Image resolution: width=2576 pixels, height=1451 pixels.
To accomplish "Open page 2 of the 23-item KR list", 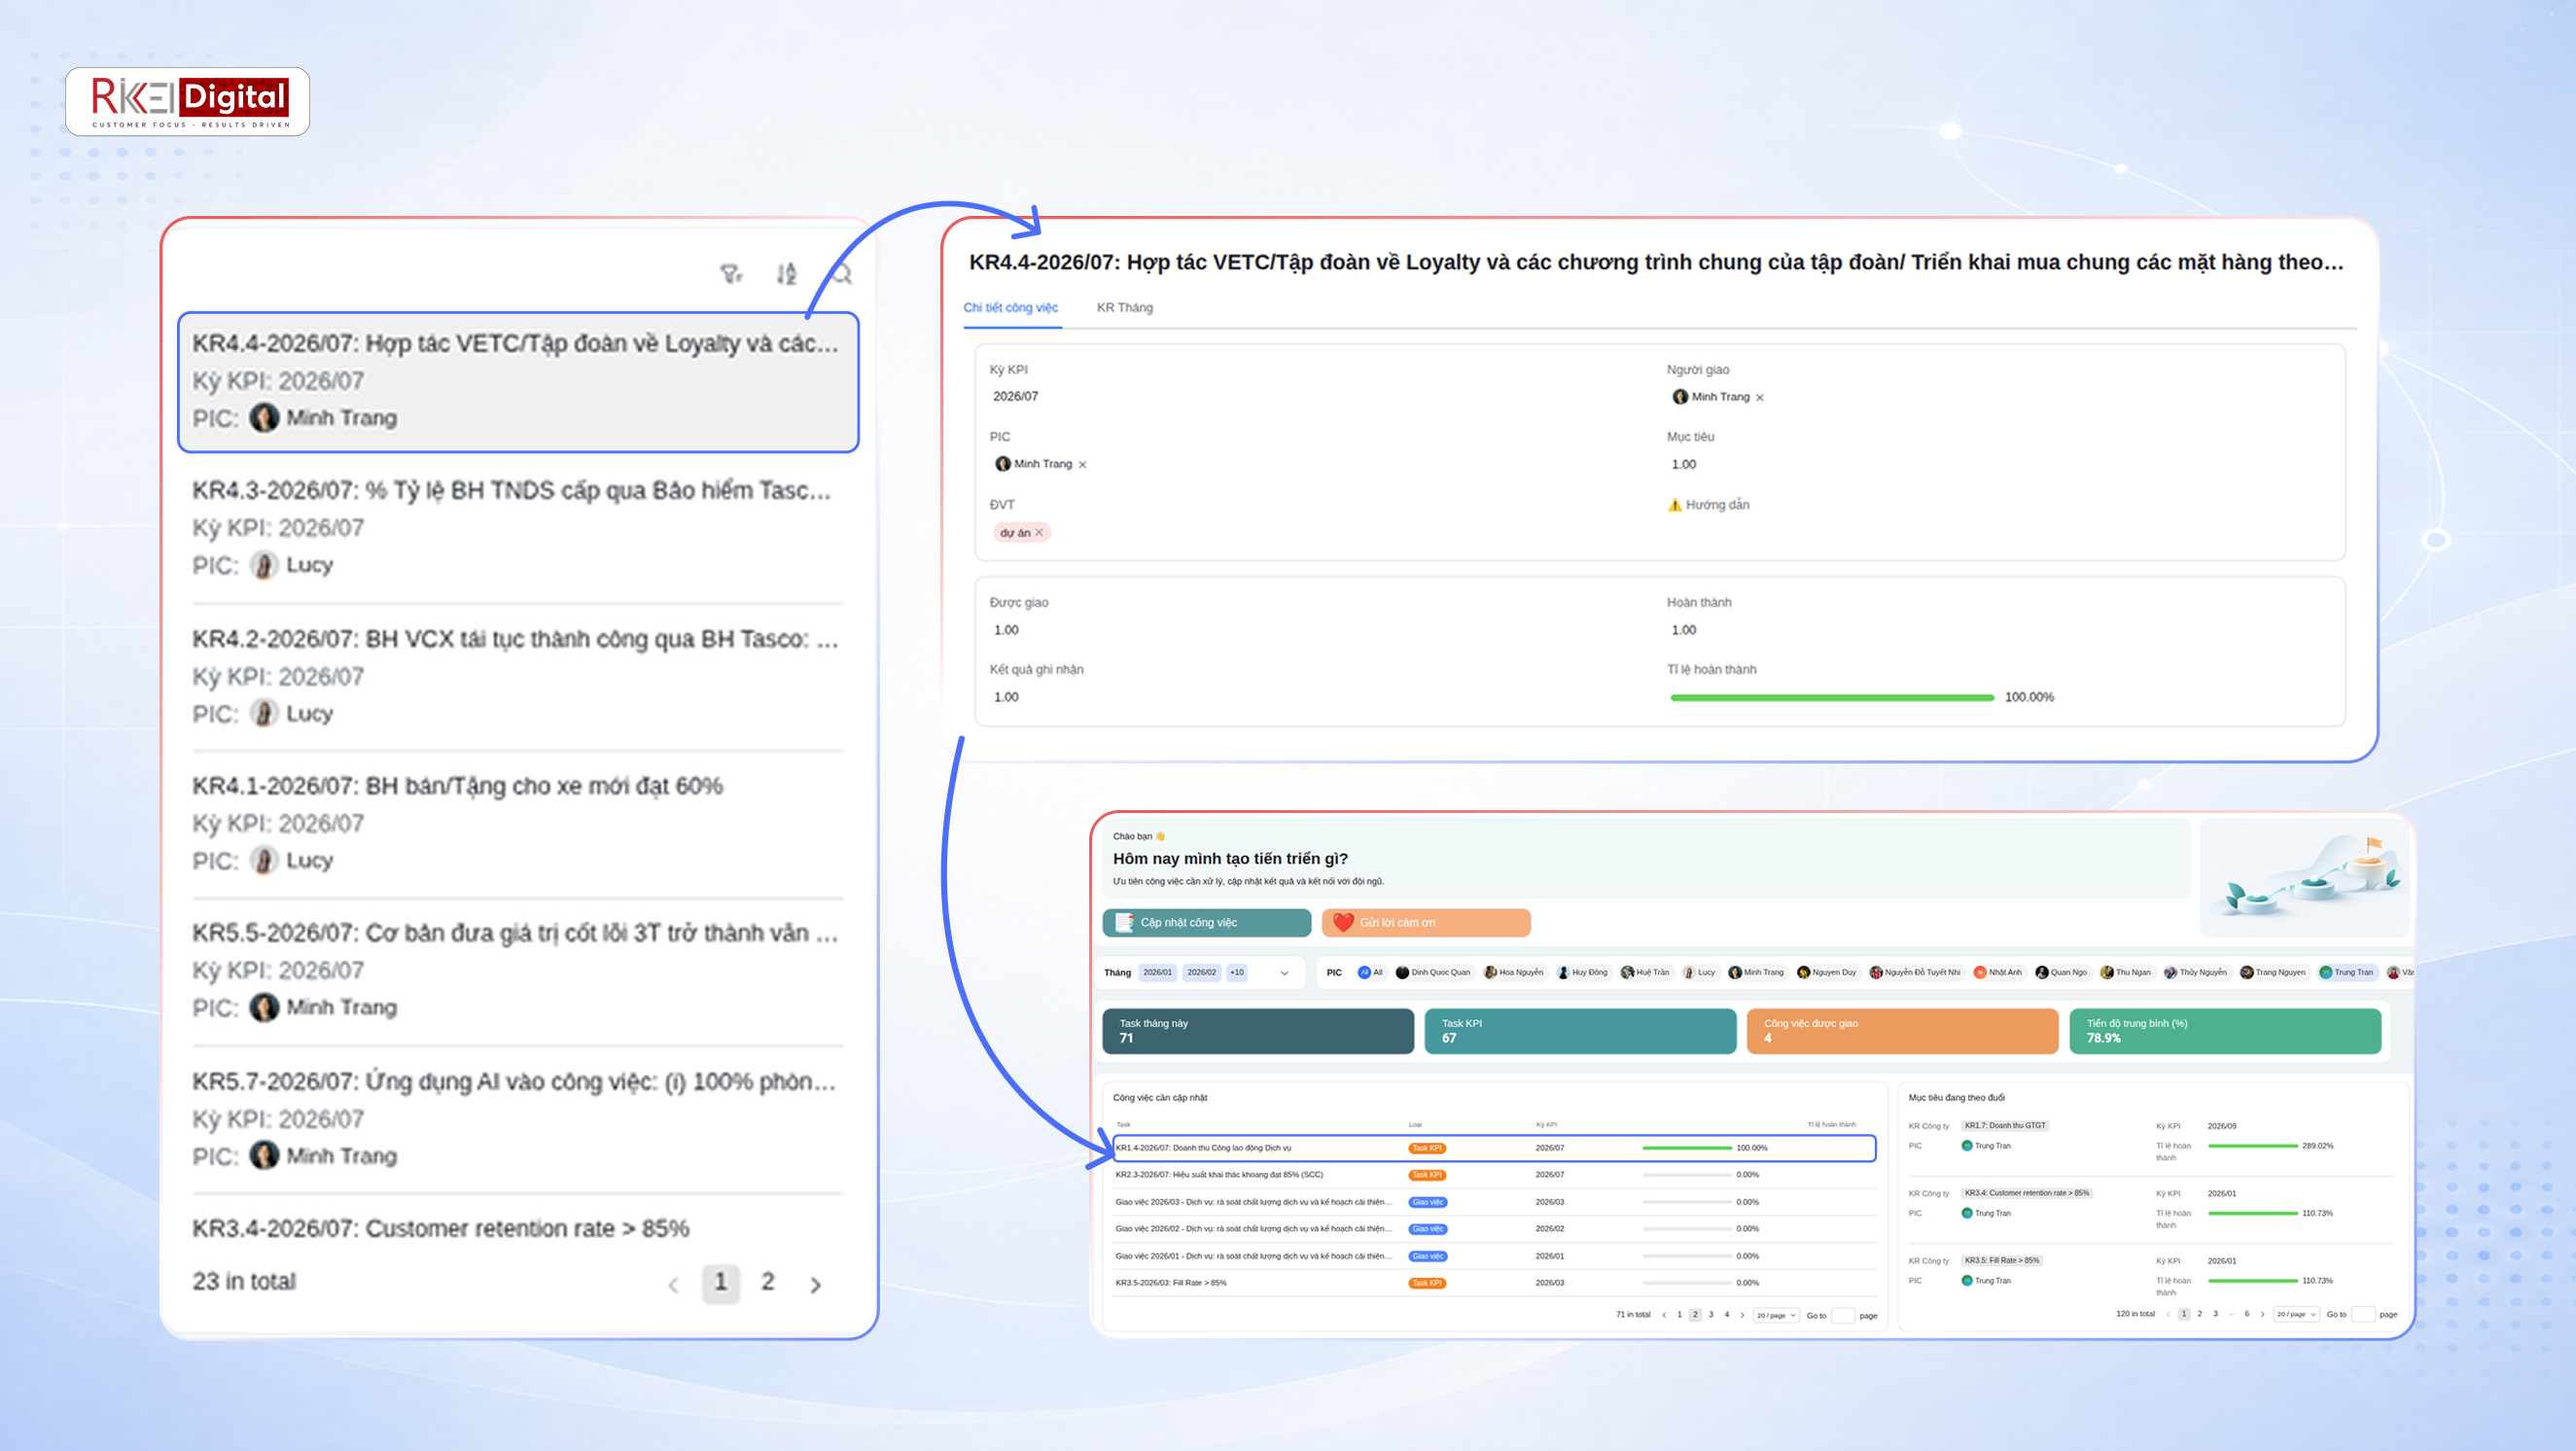I will tap(767, 1282).
